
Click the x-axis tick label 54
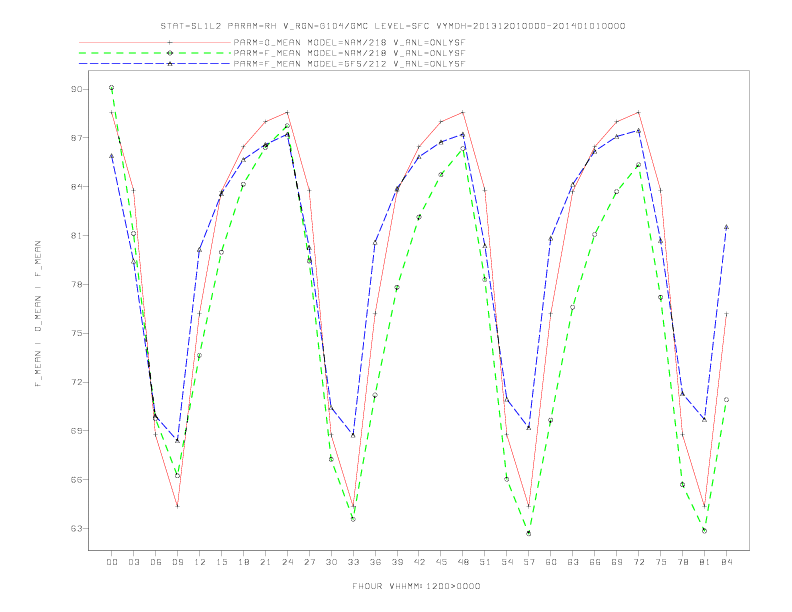point(507,562)
